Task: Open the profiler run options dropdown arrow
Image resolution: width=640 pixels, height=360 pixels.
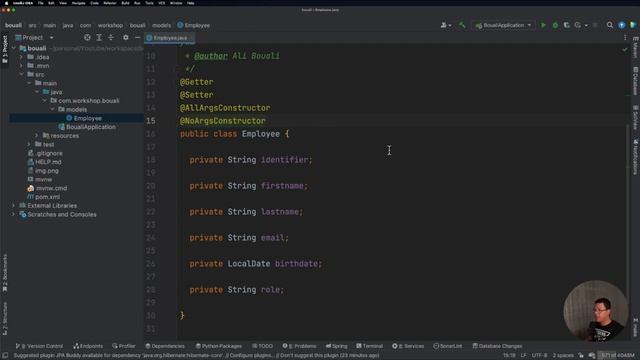Action: (586, 25)
